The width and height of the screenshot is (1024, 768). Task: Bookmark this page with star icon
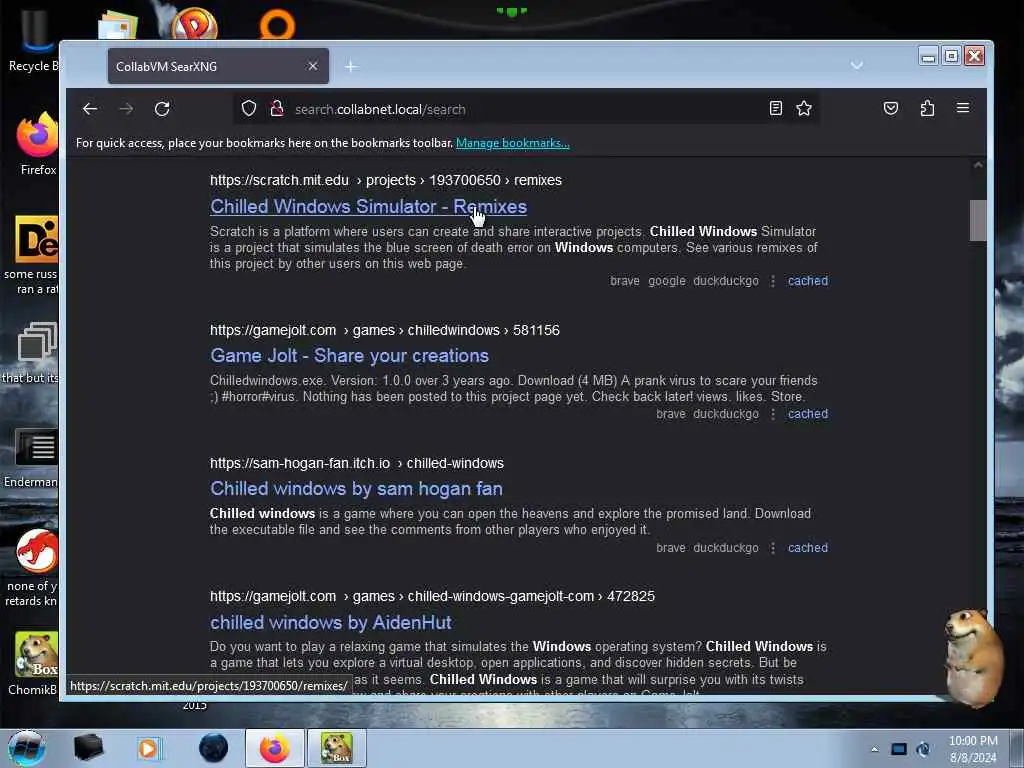[804, 108]
